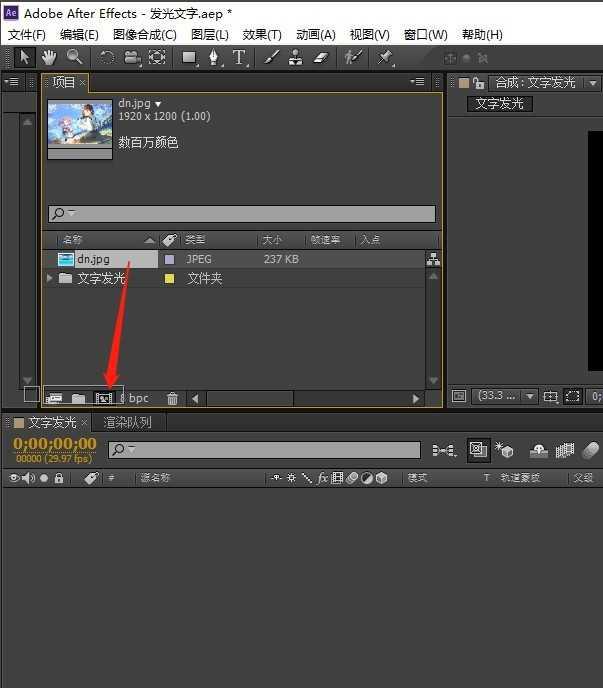Open the 效果(T) menu
The width and height of the screenshot is (603, 688).
click(261, 34)
